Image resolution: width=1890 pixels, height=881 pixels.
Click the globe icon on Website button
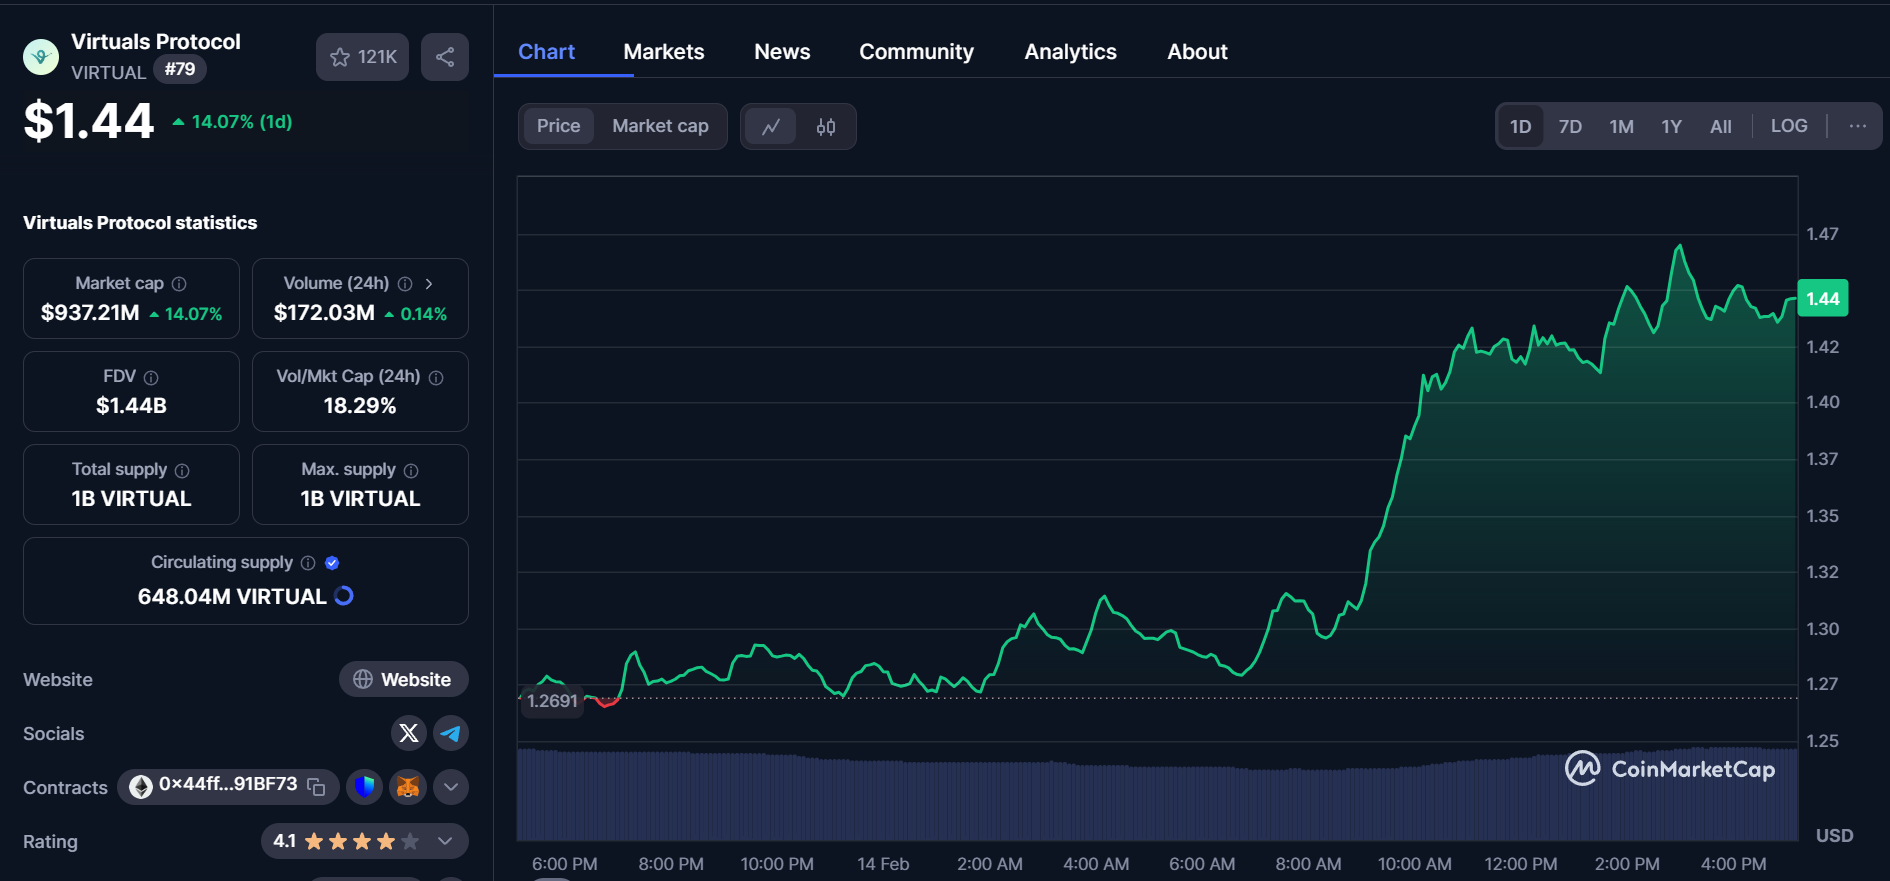(x=363, y=679)
